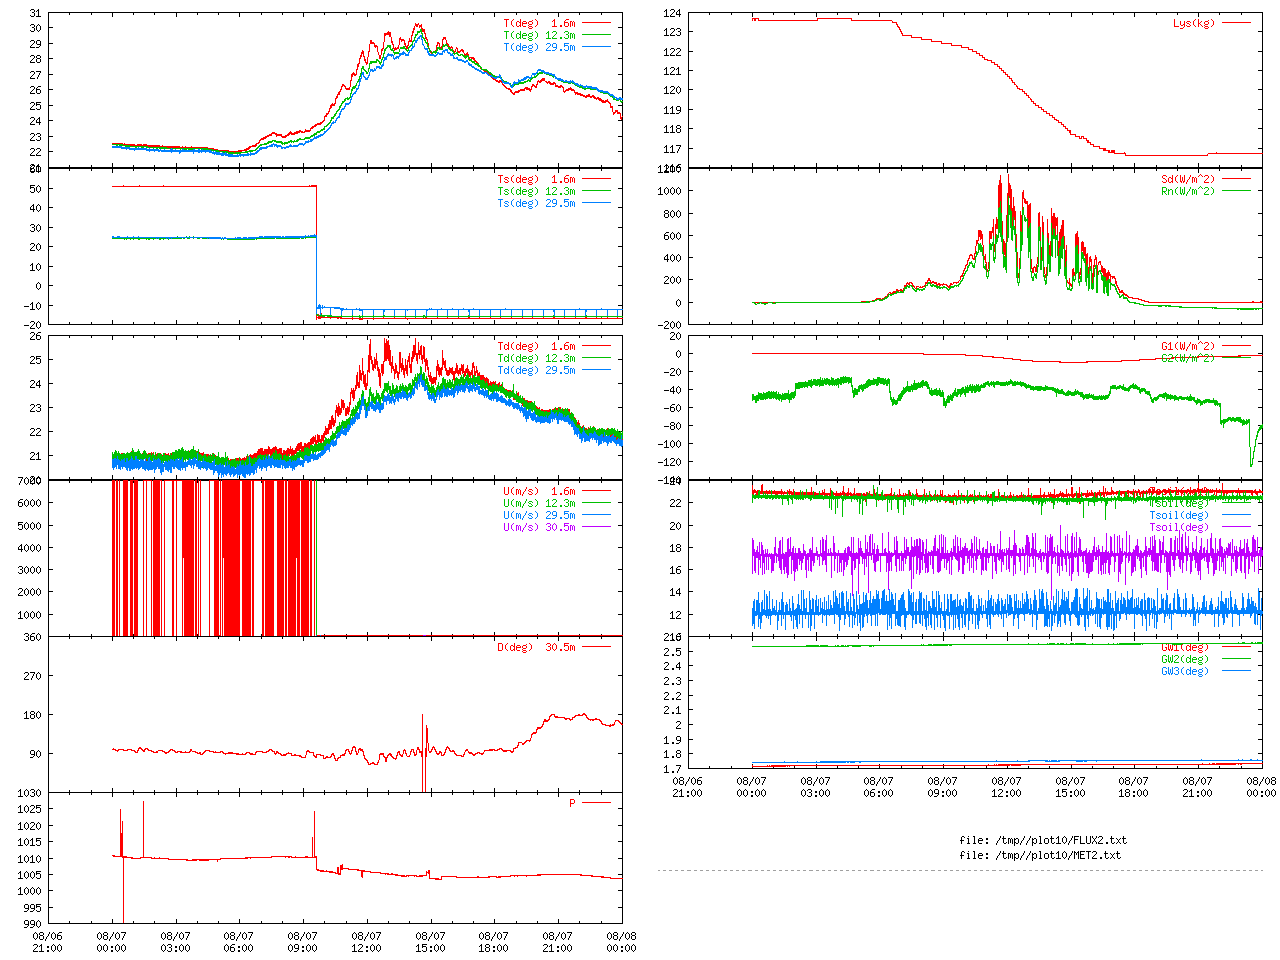Click the FLUX2.txt file path text
1280x960 pixels.
click(1042, 840)
